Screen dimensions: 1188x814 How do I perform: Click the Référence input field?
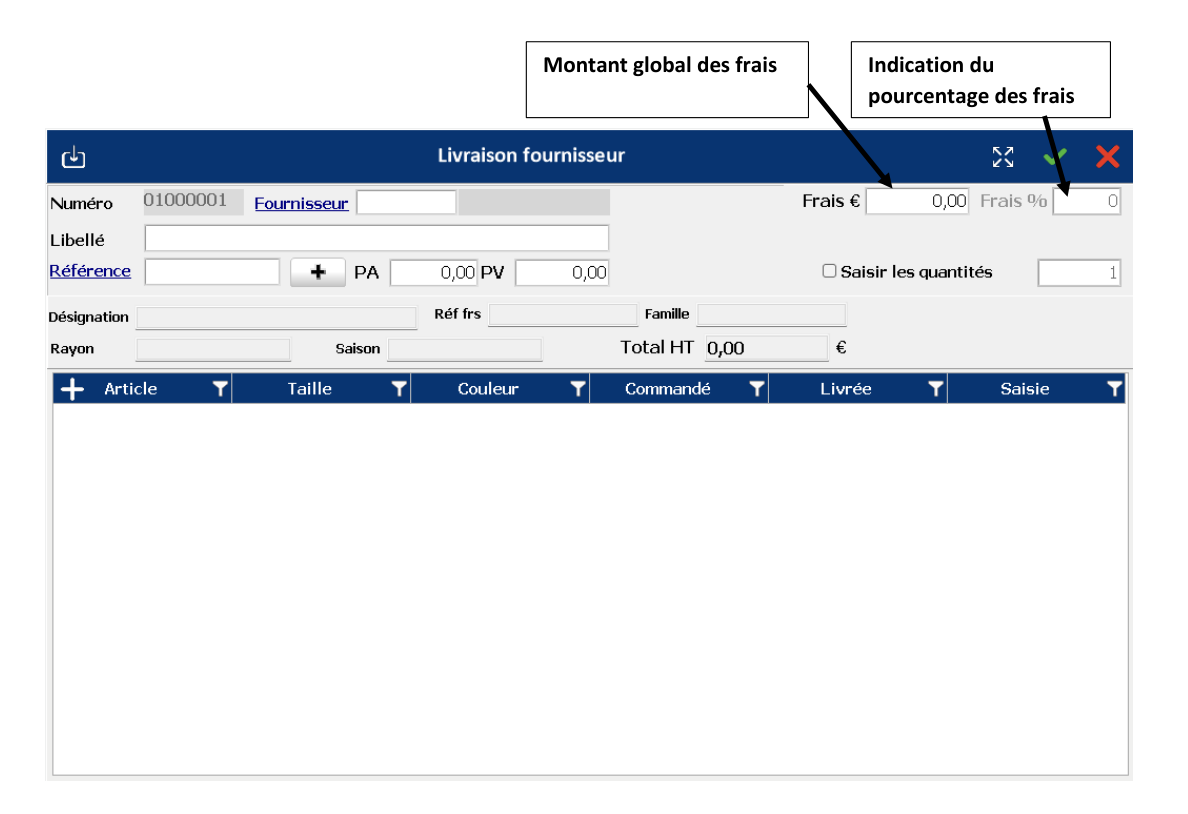pyautogui.click(x=212, y=272)
